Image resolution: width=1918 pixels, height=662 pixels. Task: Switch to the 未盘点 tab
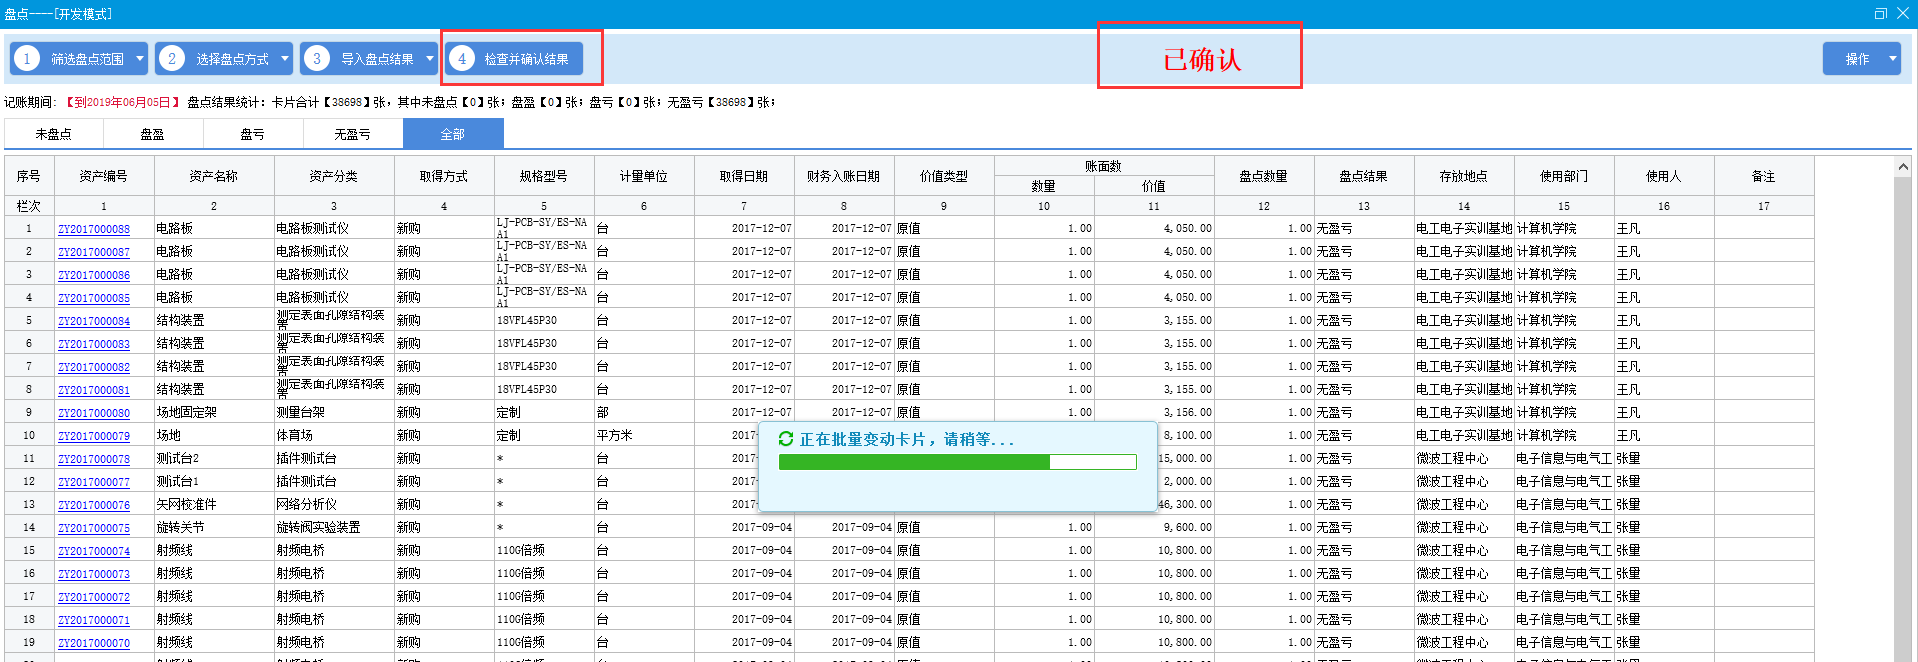coord(54,134)
